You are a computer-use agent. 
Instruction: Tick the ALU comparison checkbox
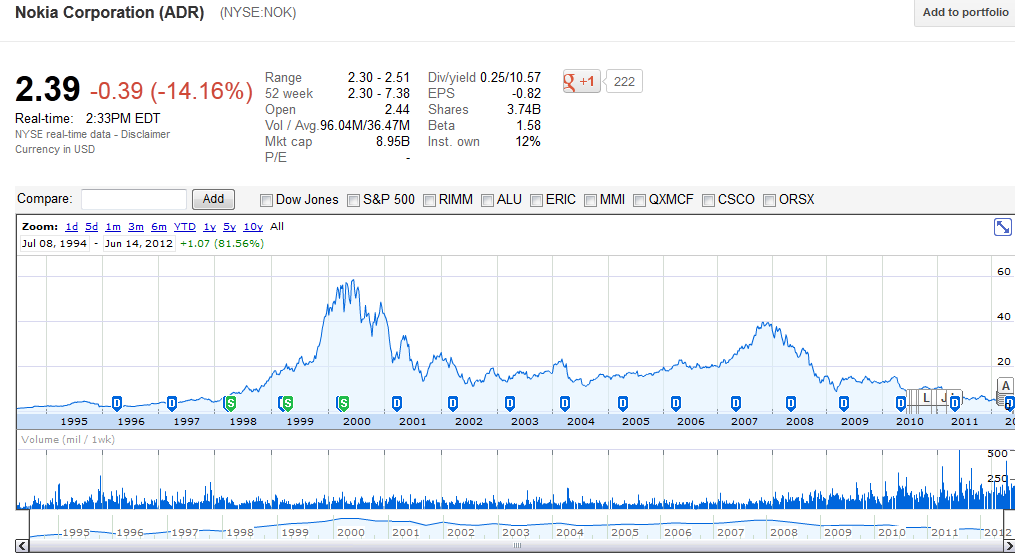(x=487, y=201)
